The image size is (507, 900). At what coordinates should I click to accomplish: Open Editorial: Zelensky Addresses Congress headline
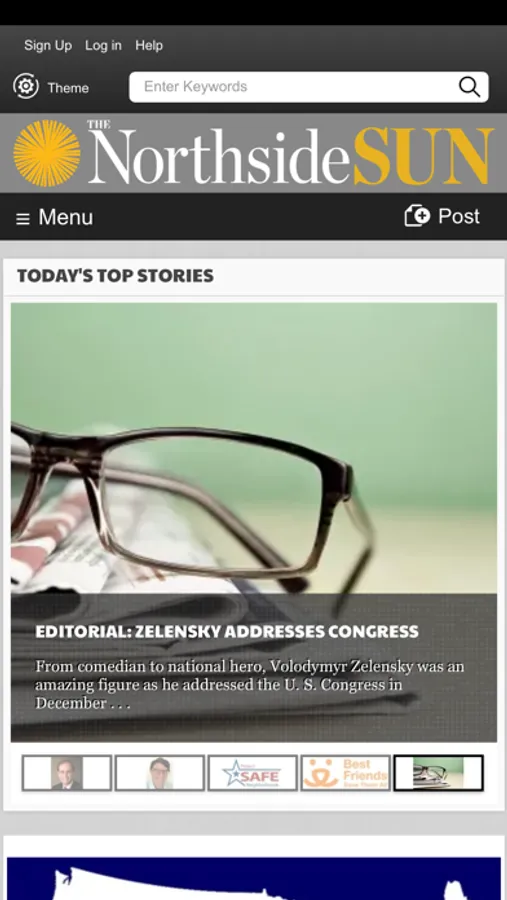pos(227,631)
